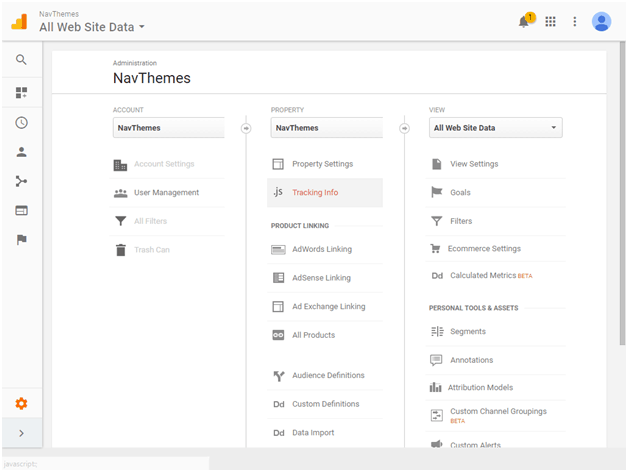Click the View Settings document icon

(x=437, y=164)
